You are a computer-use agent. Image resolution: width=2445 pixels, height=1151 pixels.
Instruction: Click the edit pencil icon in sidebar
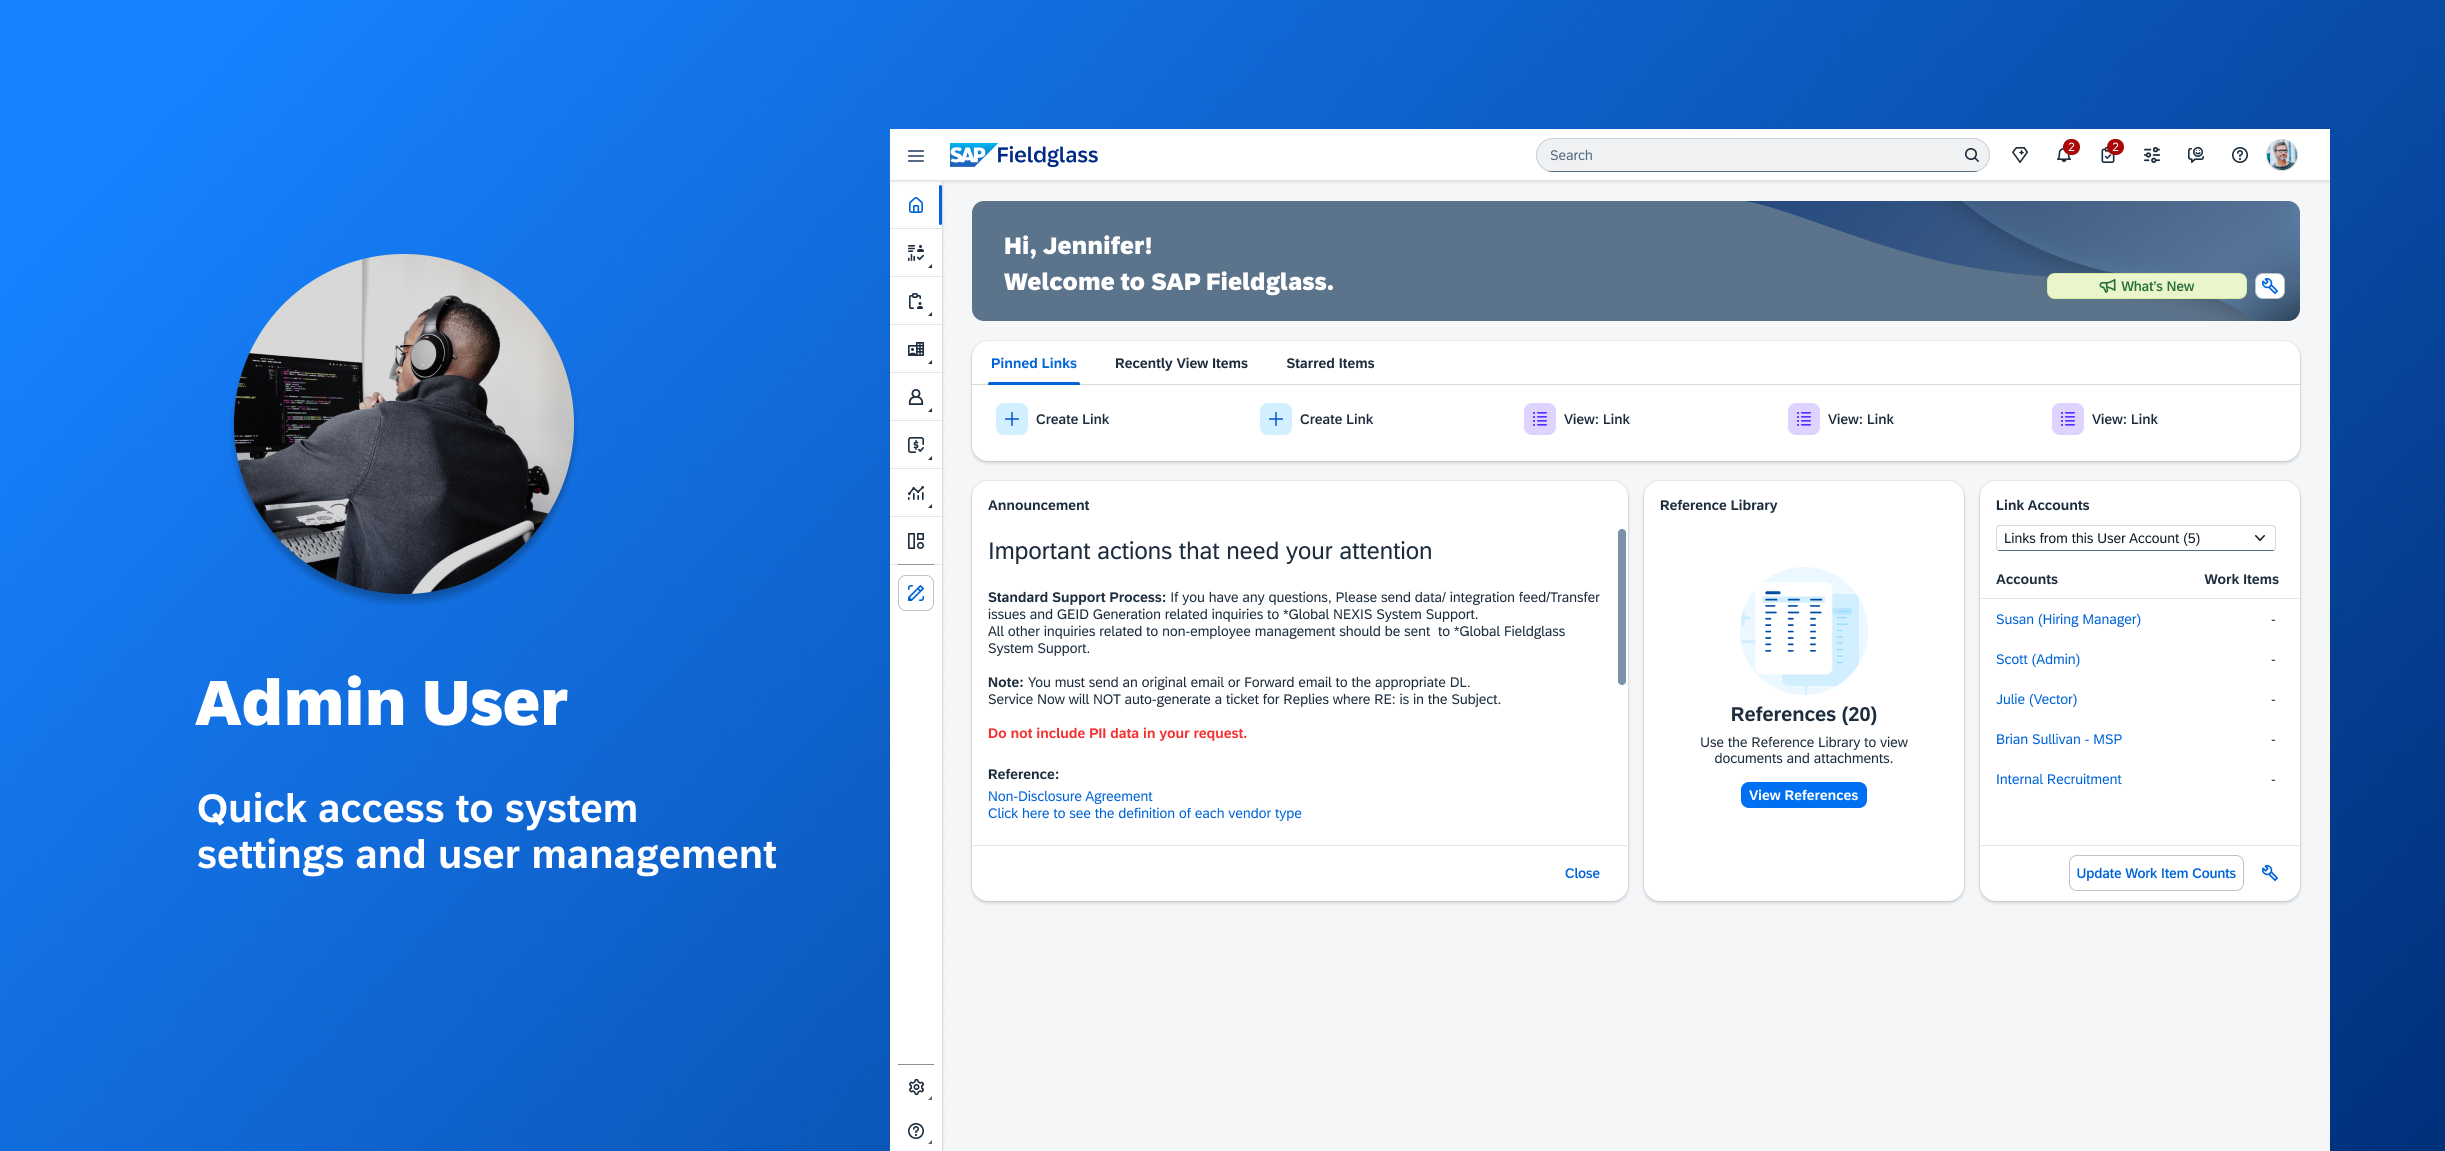click(916, 593)
